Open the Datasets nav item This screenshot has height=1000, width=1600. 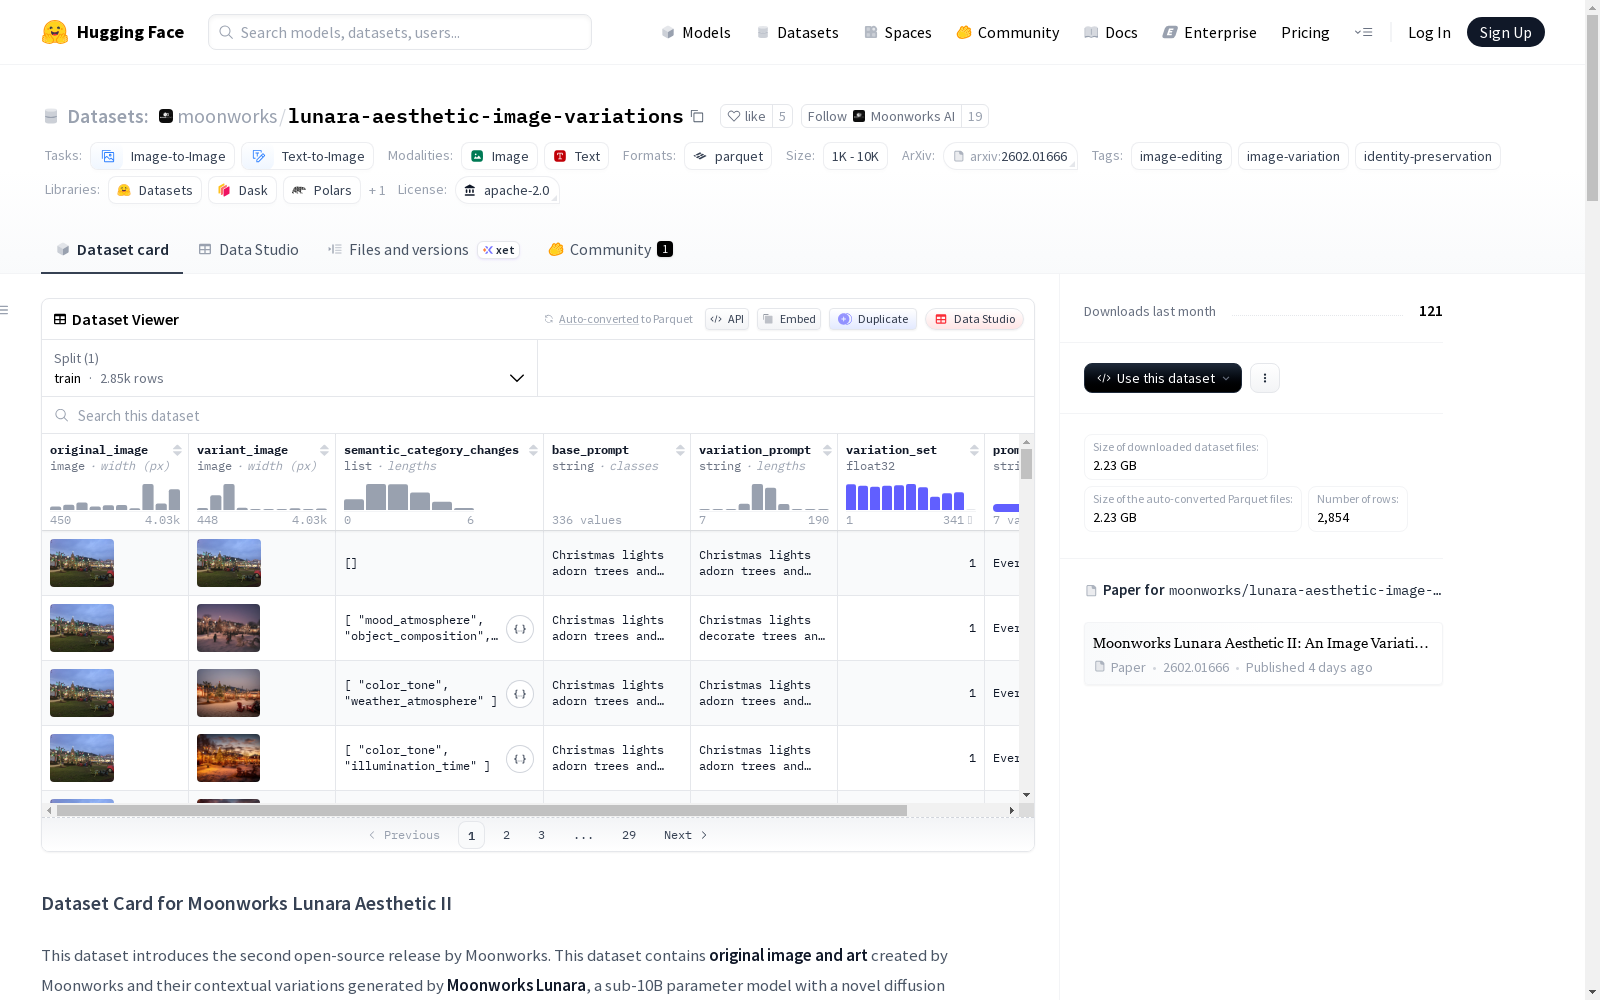[x=797, y=32]
